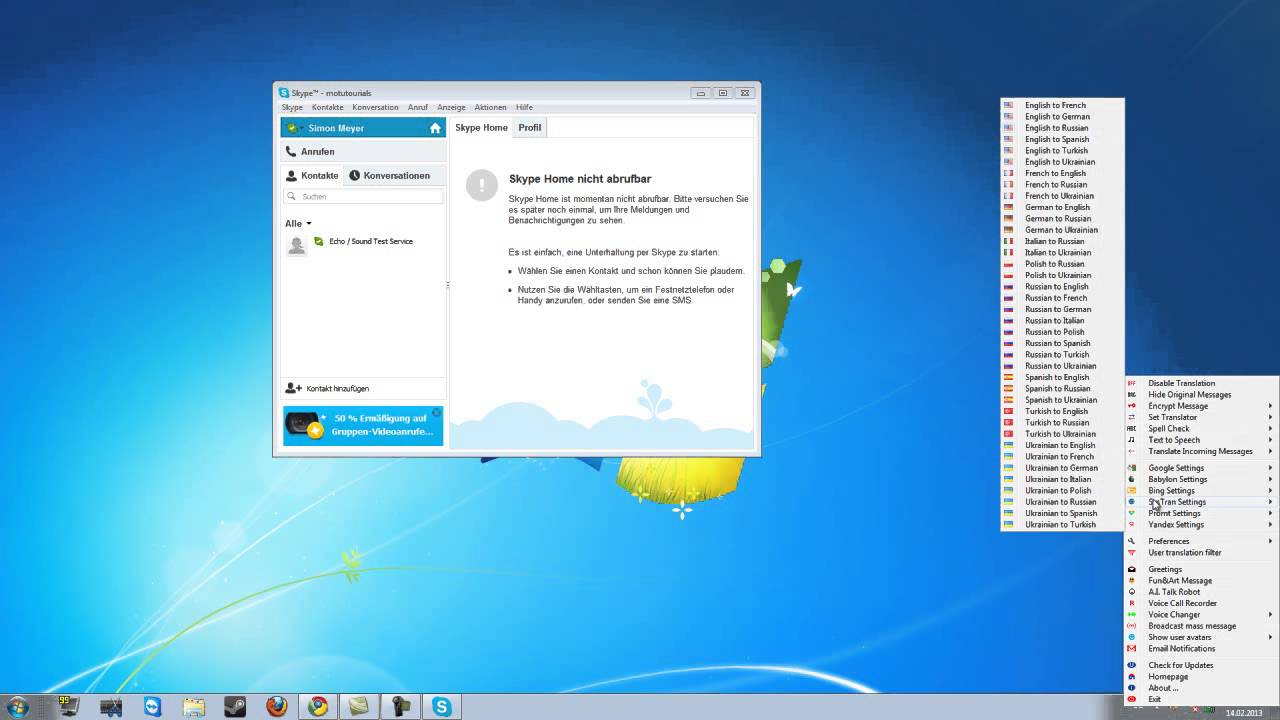Open TeamViewer from the taskbar
This screenshot has height=720, width=1280.
pyautogui.click(x=152, y=706)
